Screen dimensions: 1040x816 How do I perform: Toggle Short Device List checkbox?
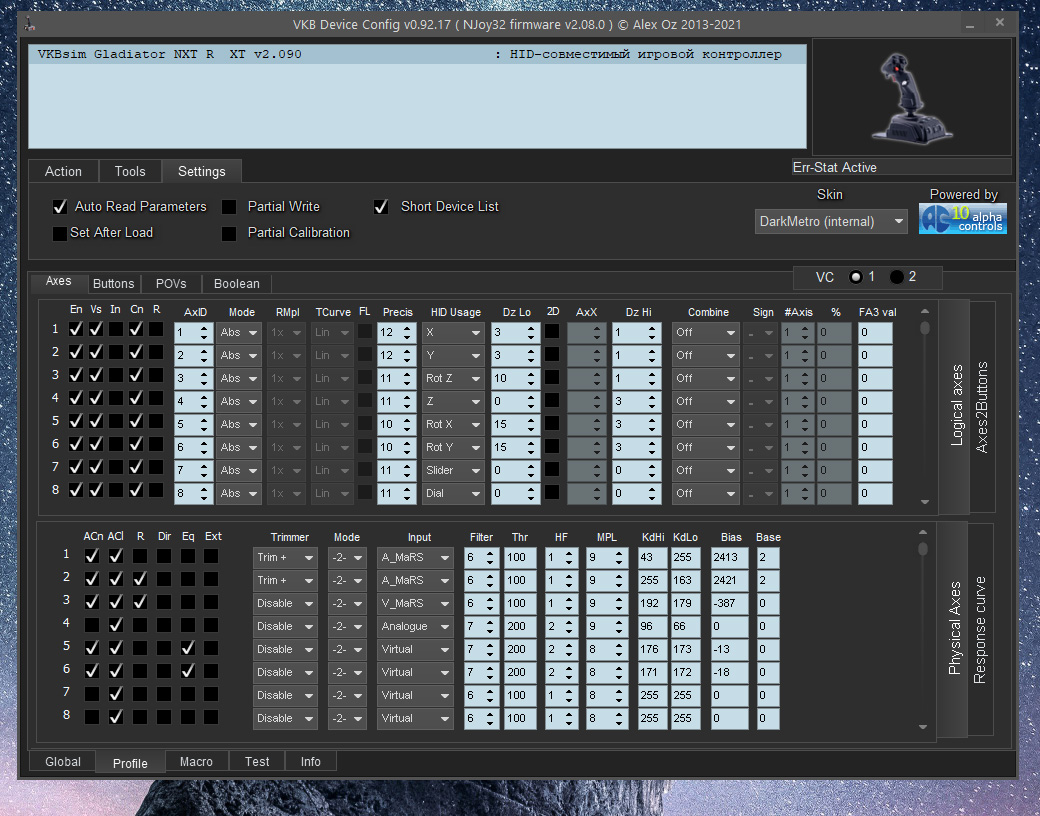381,207
